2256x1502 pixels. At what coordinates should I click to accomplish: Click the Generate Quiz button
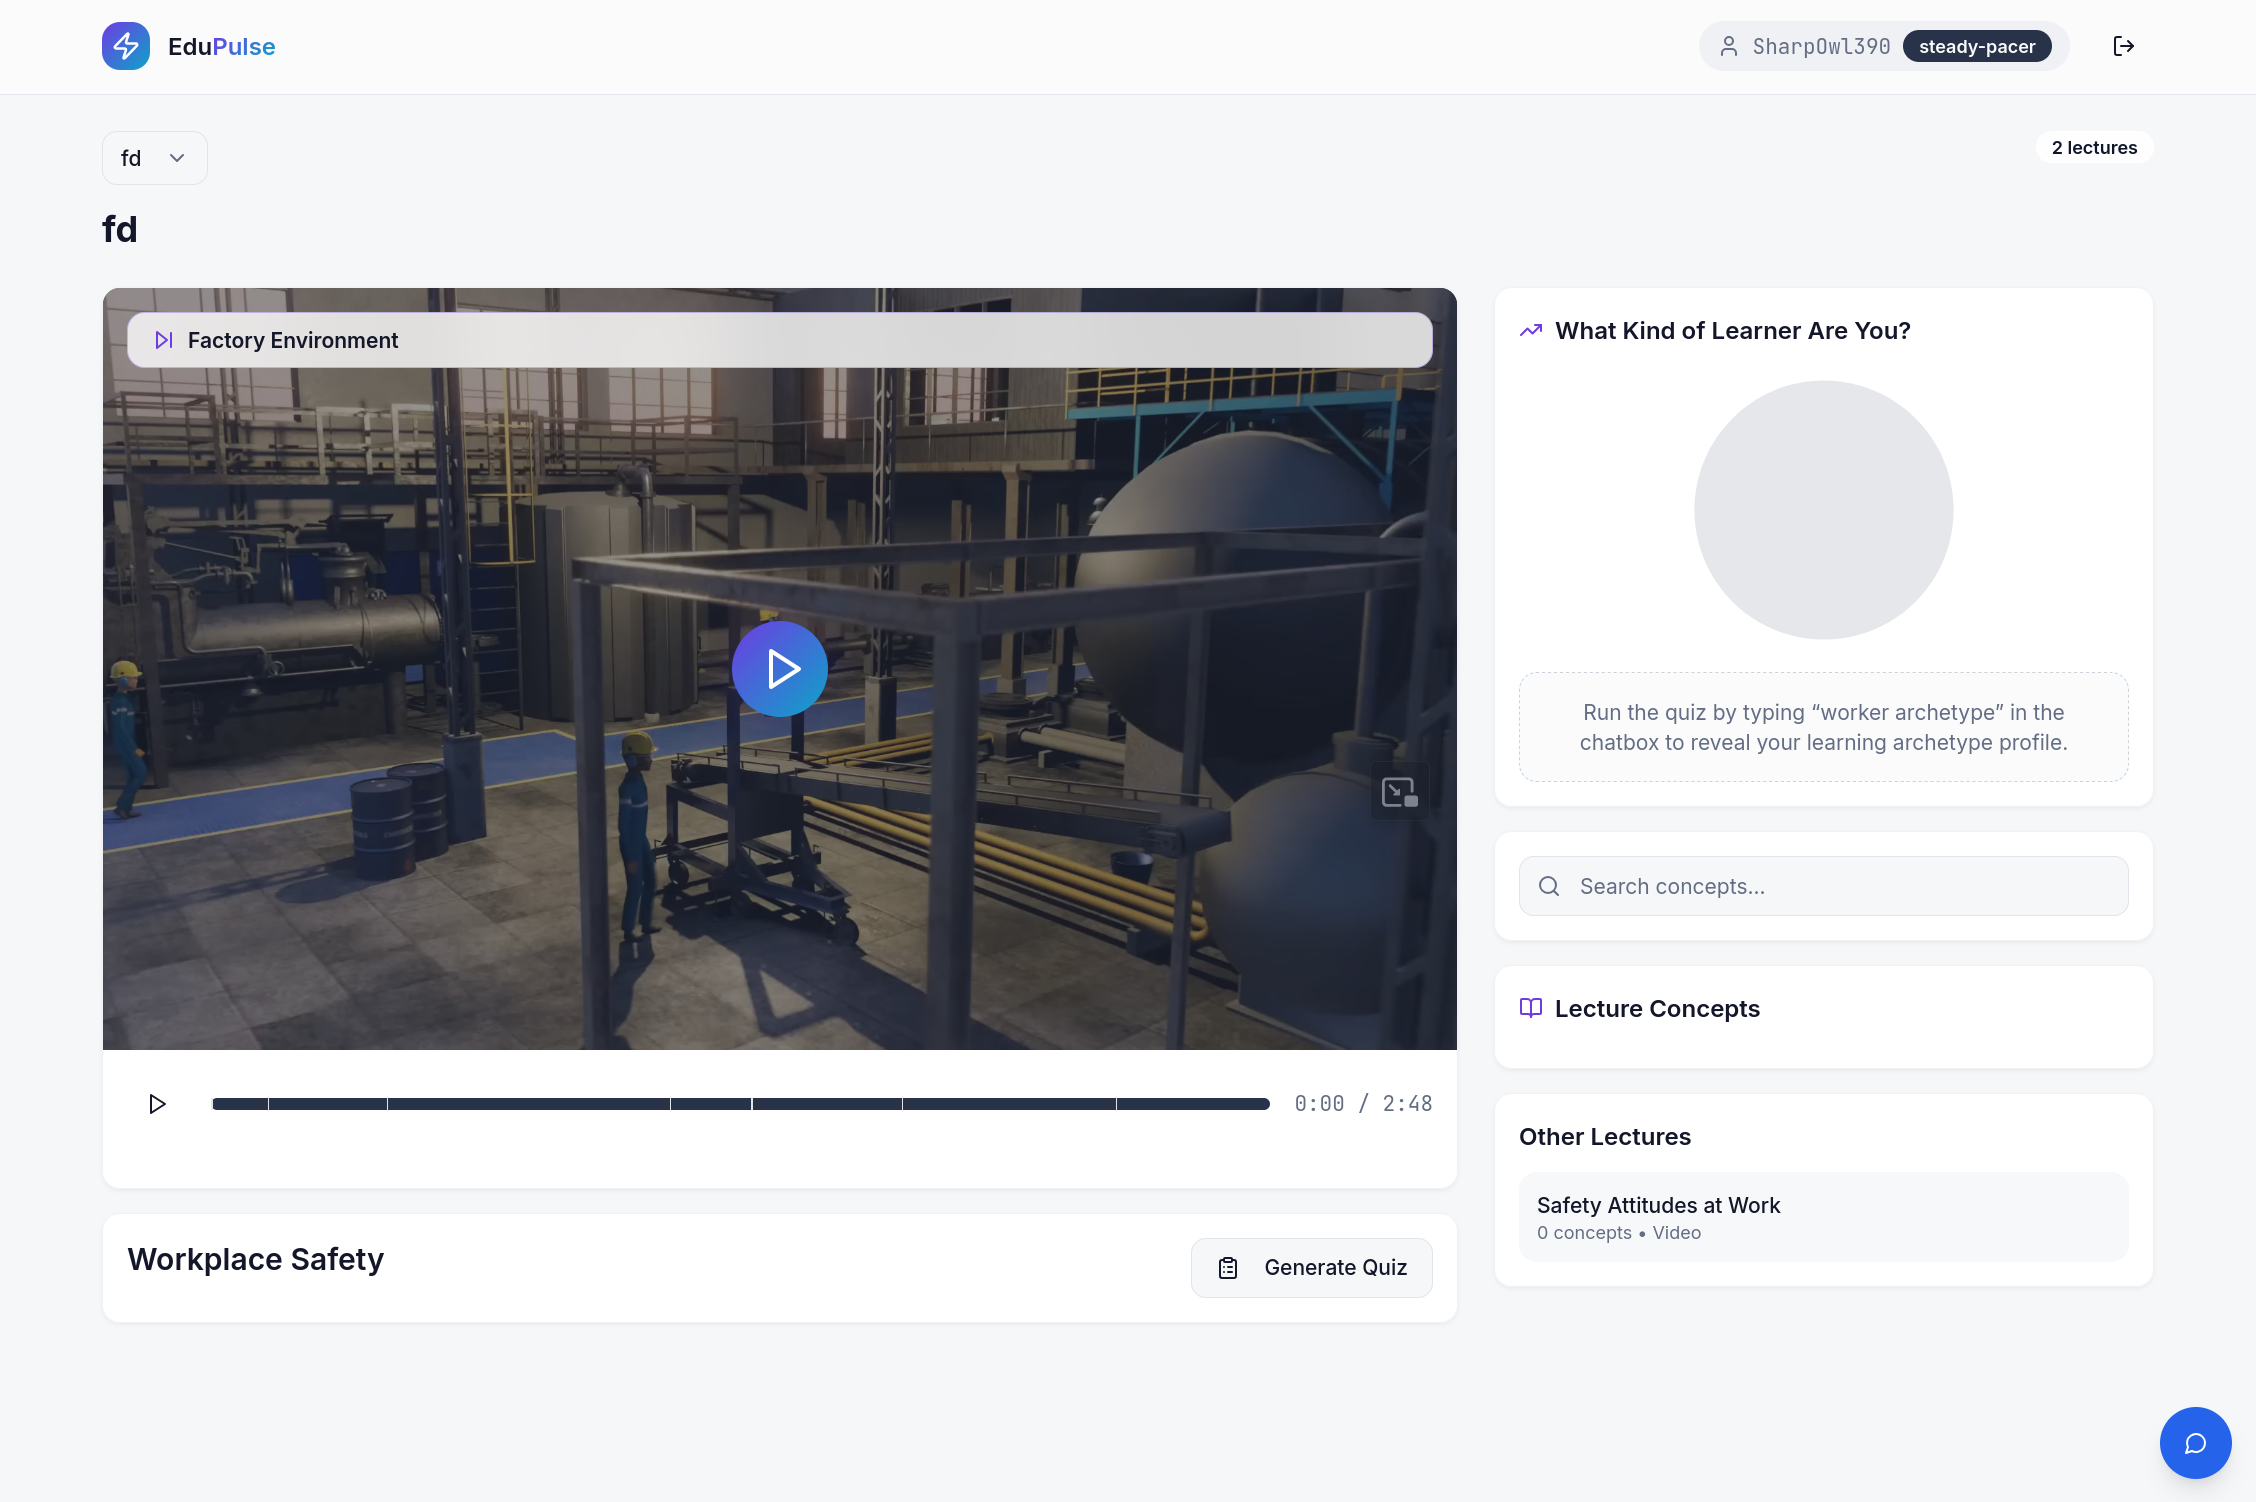1311,1268
